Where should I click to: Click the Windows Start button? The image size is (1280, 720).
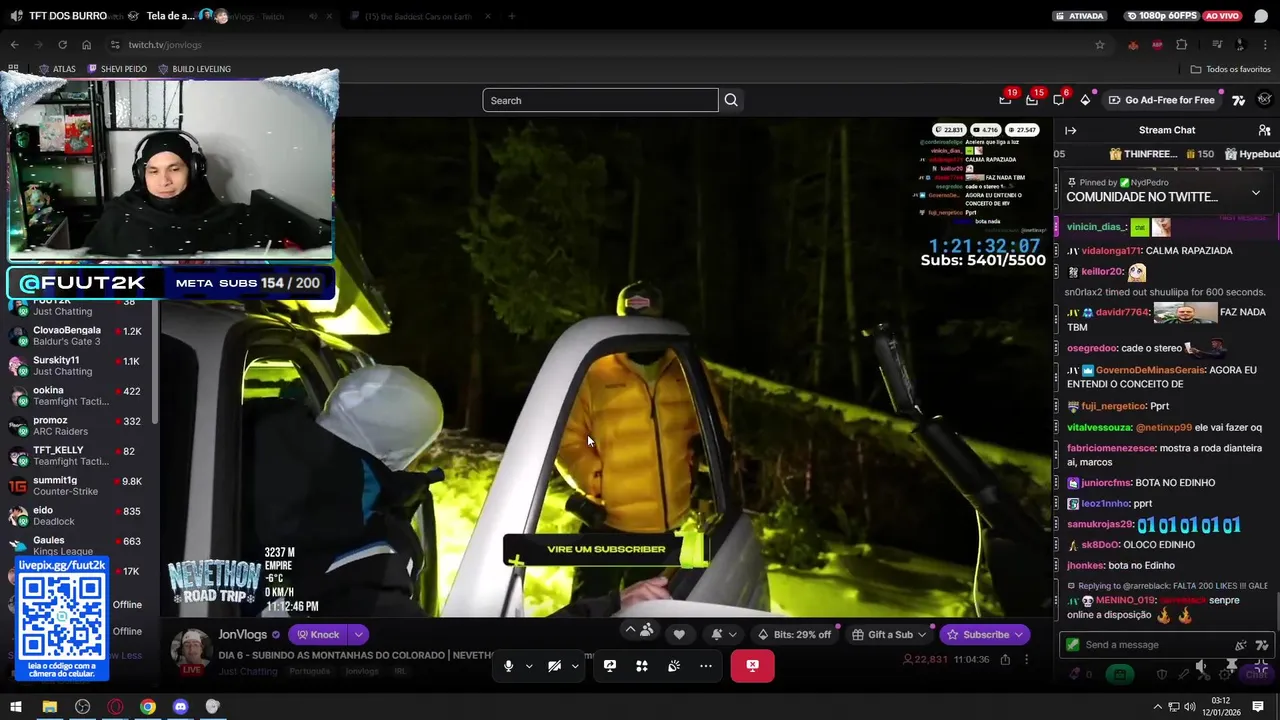pyautogui.click(x=16, y=706)
